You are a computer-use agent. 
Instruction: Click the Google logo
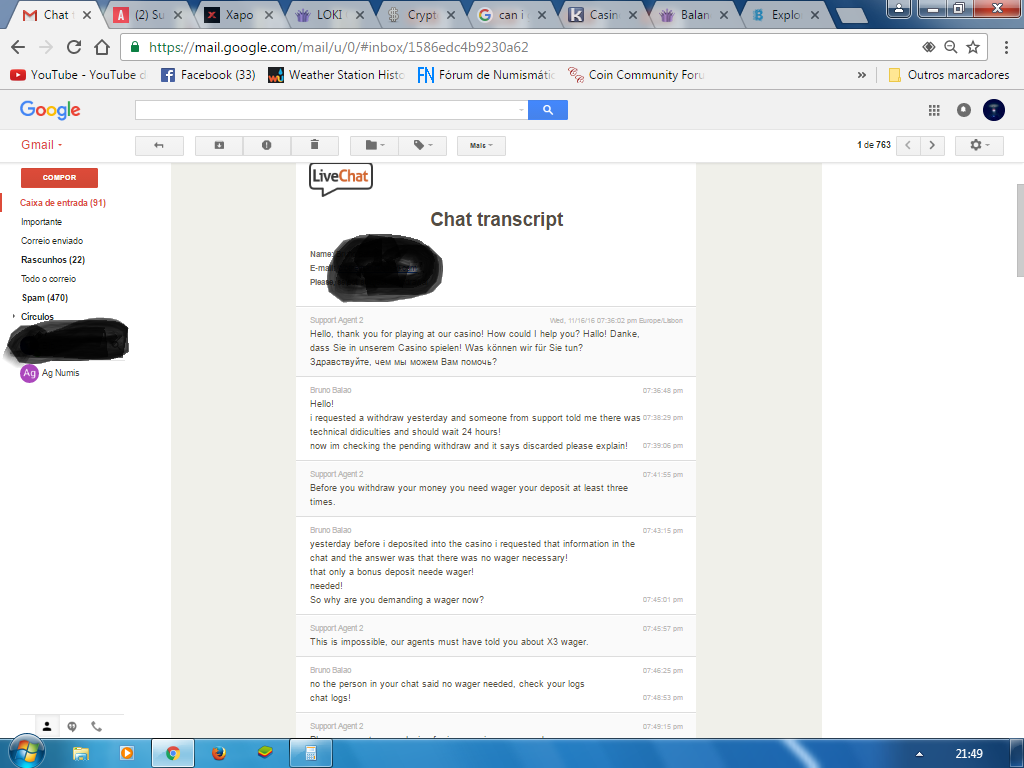coord(50,110)
